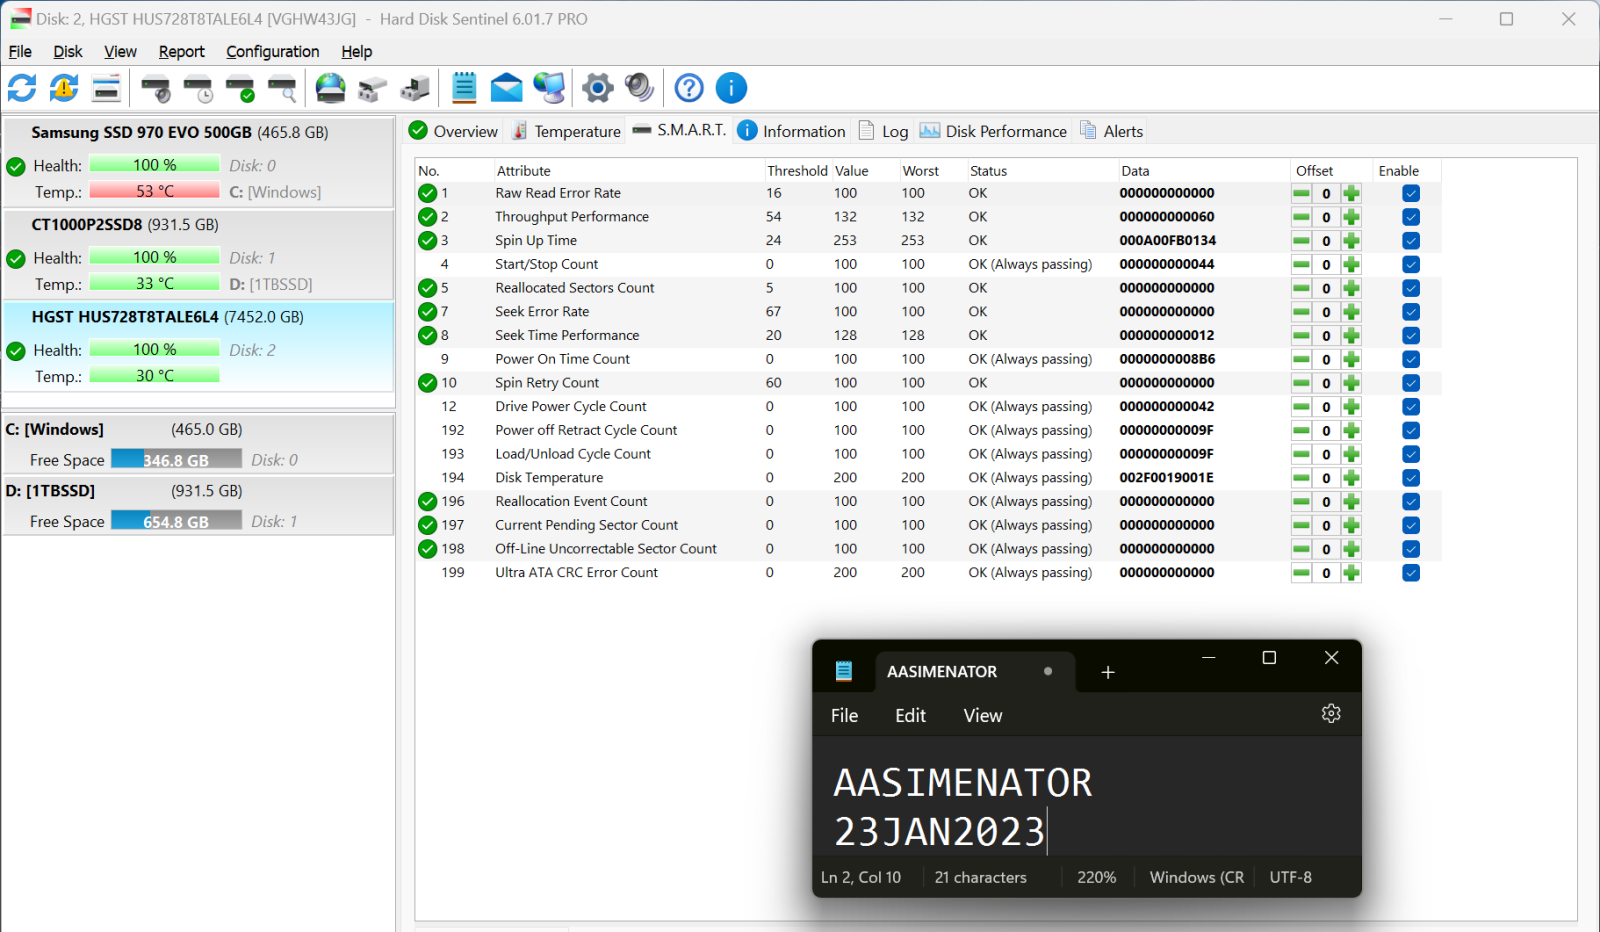Open the Disk Performance tab
1600x932 pixels.
[x=994, y=131]
